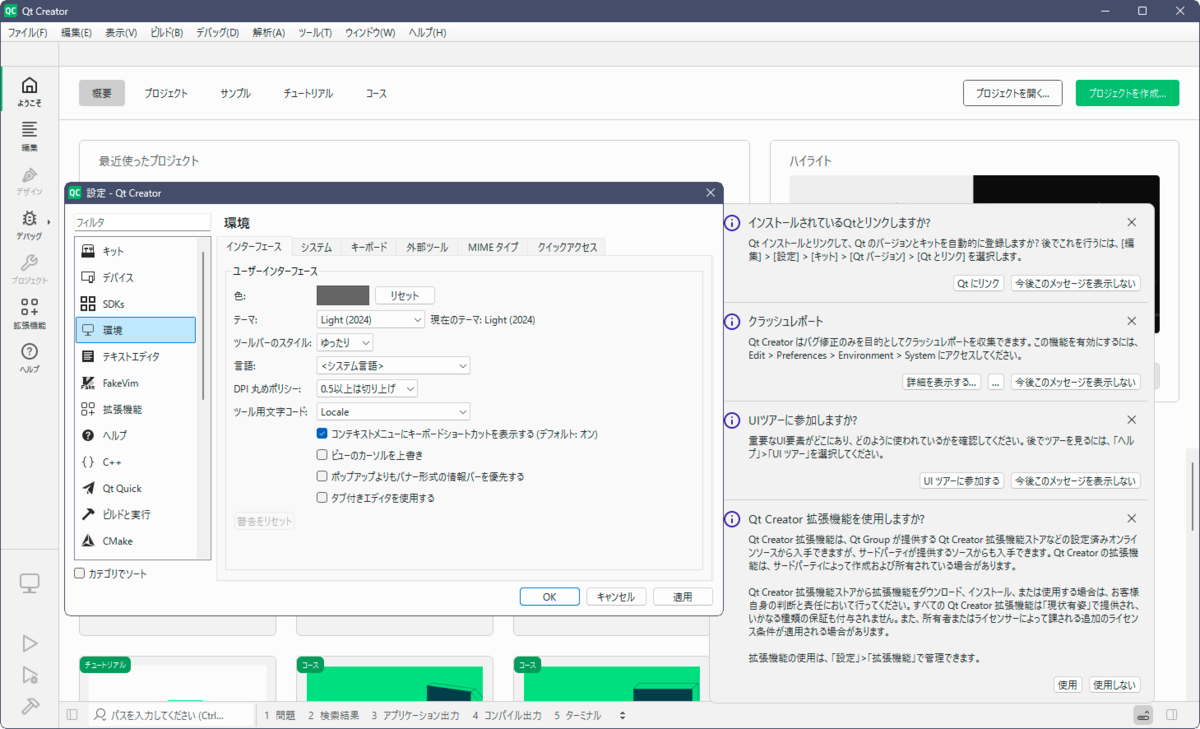Image resolution: width=1200 pixels, height=729 pixels.
Task: Click the フィルタ input field
Action: click(x=142, y=222)
